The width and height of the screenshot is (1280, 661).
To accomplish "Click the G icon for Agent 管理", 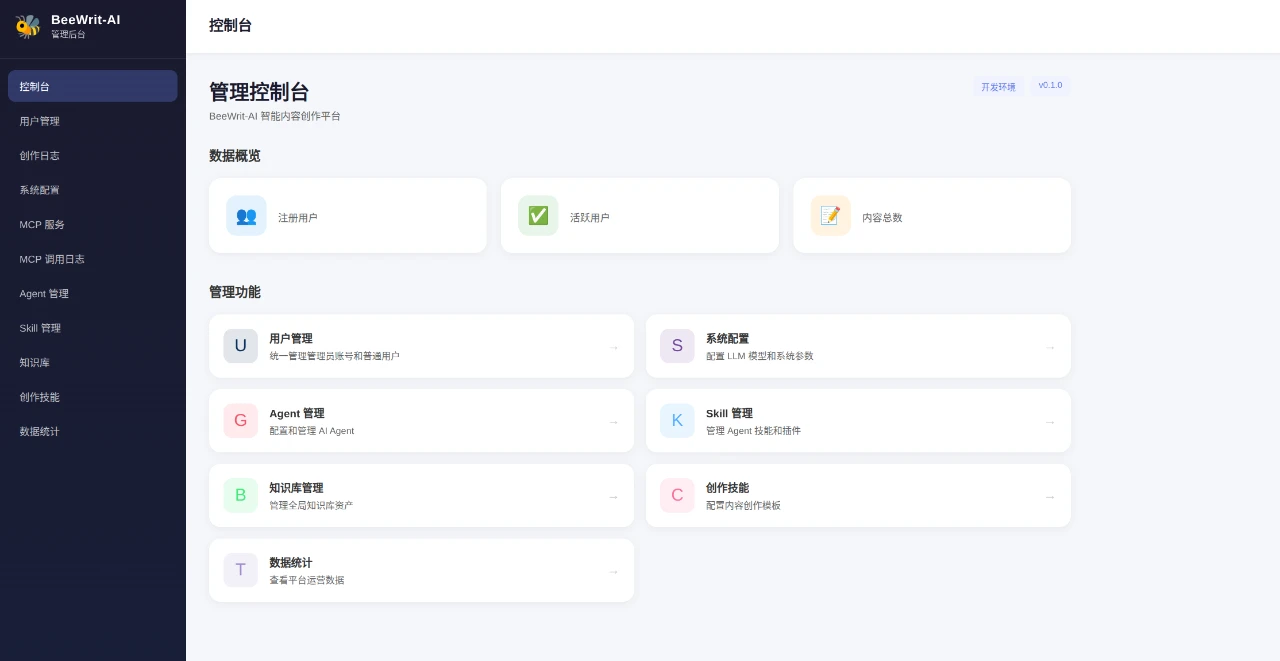I will (240, 421).
